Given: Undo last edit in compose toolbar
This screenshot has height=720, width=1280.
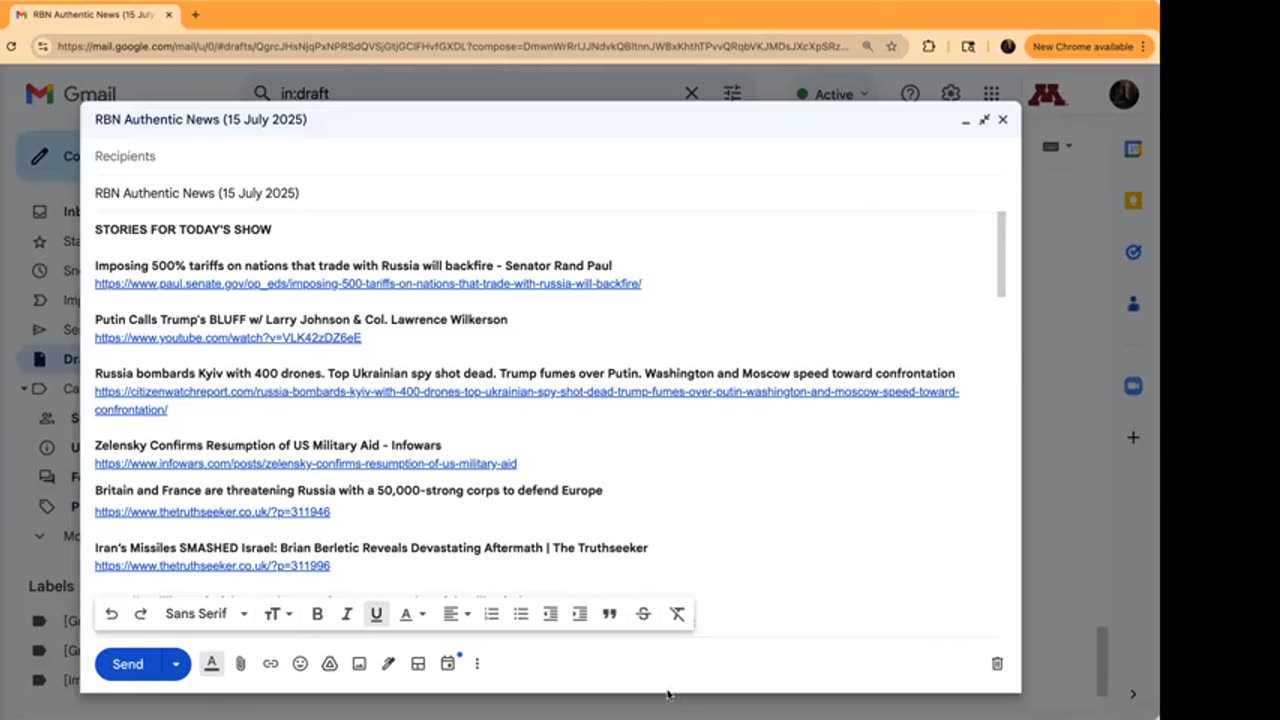Looking at the screenshot, I should pyautogui.click(x=111, y=614).
